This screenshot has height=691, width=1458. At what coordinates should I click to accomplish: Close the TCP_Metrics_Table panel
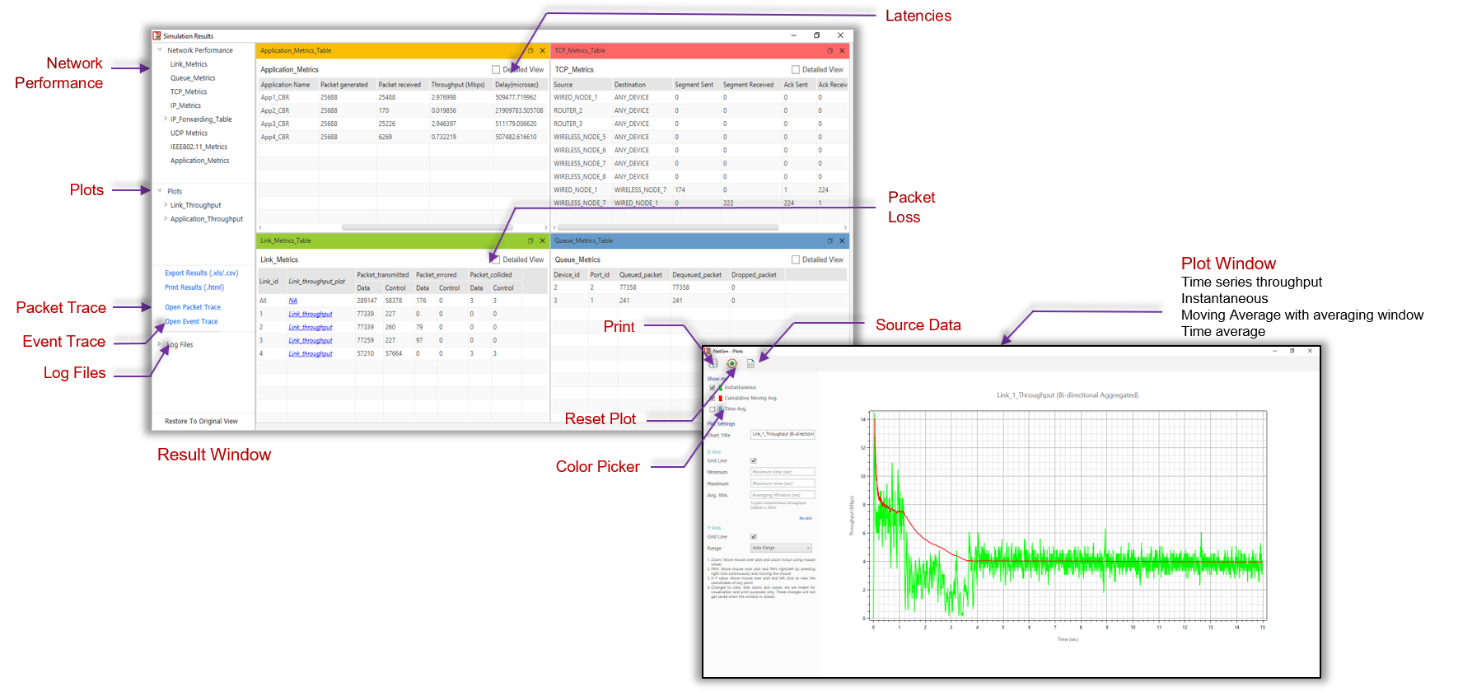click(842, 50)
